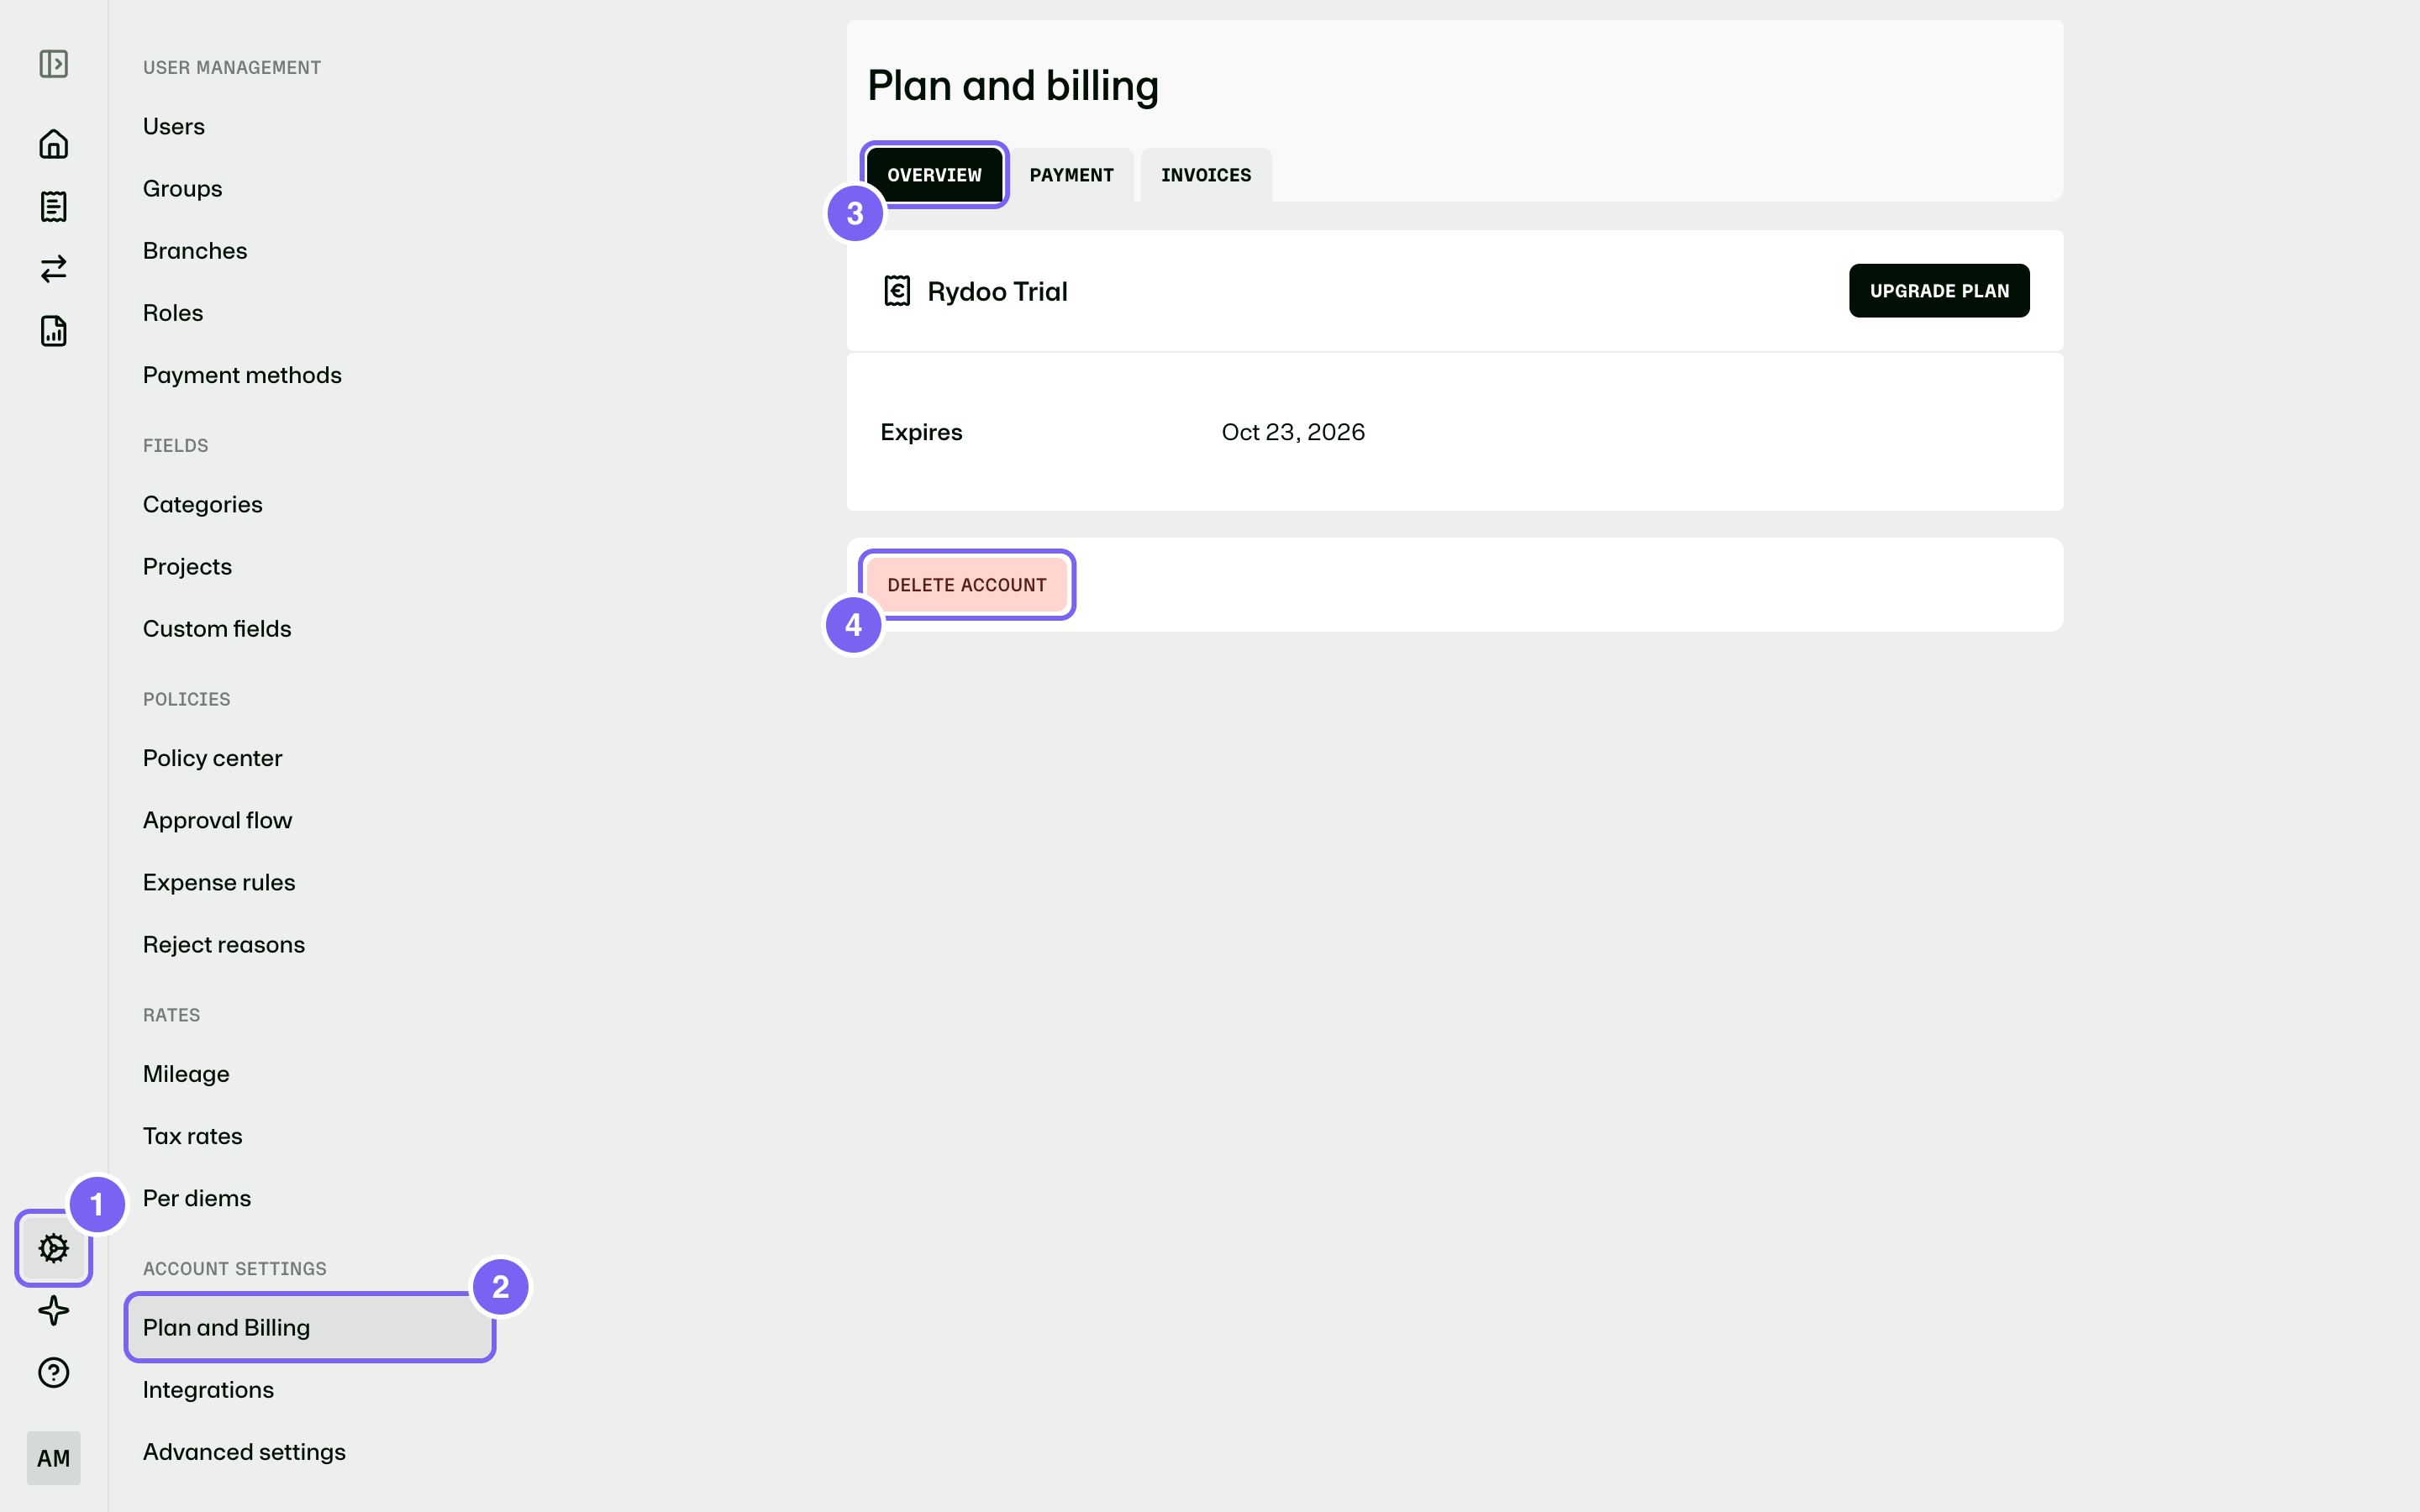The image size is (2420, 1512).
Task: Open the Branches settings page
Action: tap(195, 251)
